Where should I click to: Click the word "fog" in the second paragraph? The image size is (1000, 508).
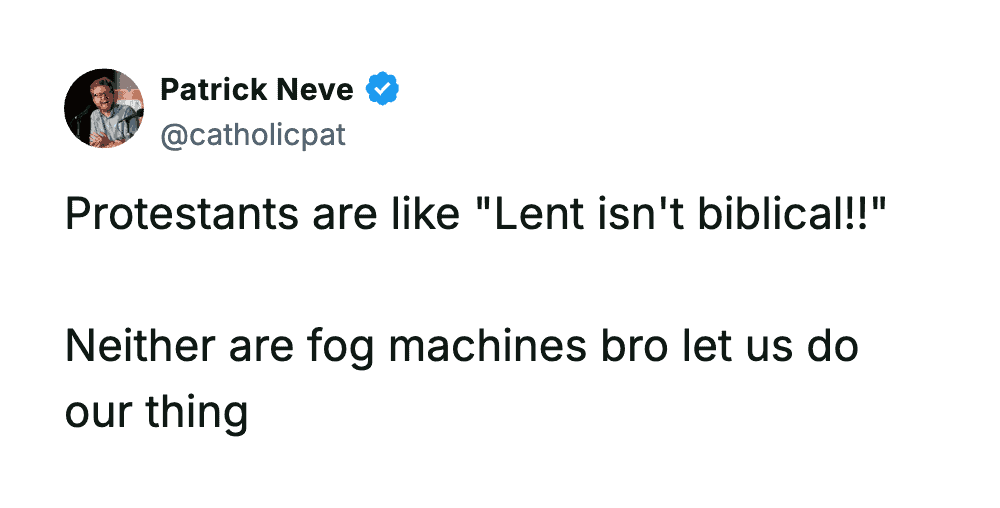click(x=342, y=348)
